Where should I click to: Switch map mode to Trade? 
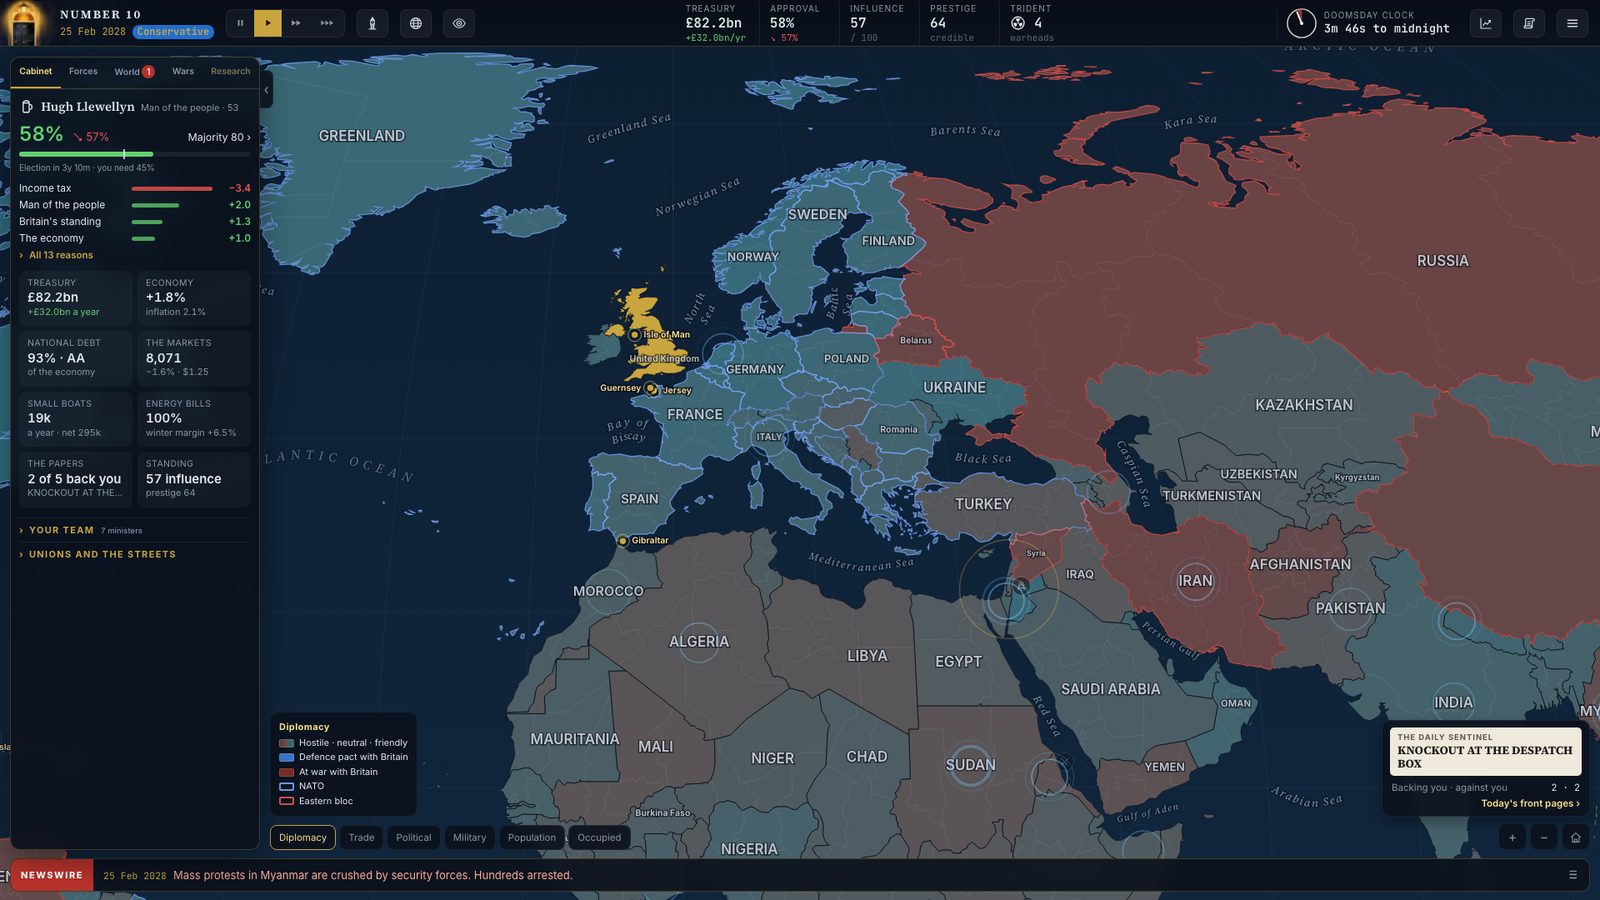pyautogui.click(x=361, y=838)
